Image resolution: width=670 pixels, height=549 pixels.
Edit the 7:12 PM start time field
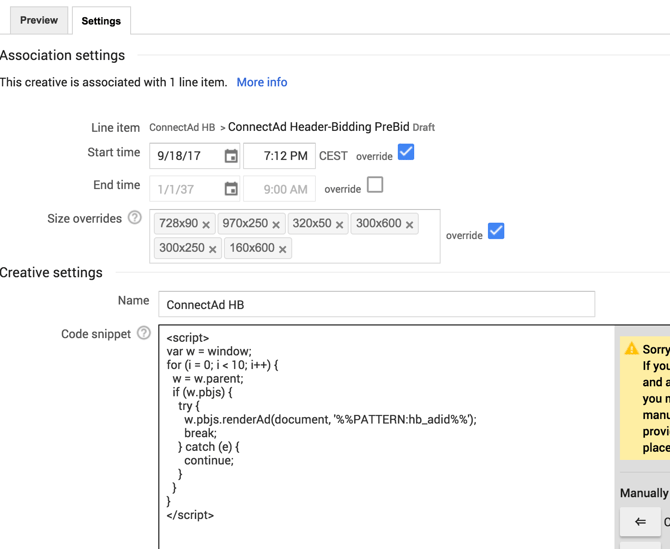(x=279, y=156)
